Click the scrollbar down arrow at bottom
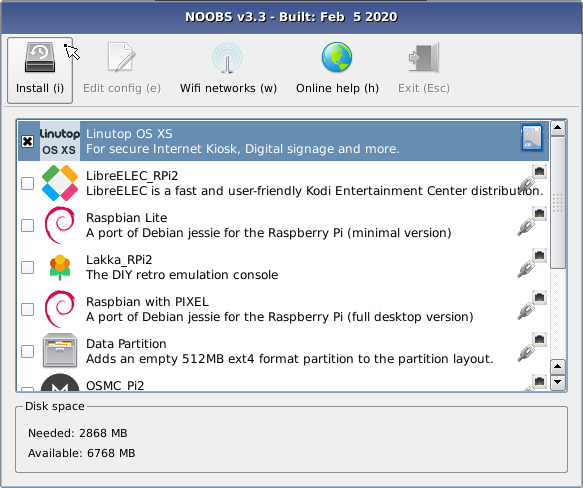Screen dimensions: 583x488 coord(558,382)
